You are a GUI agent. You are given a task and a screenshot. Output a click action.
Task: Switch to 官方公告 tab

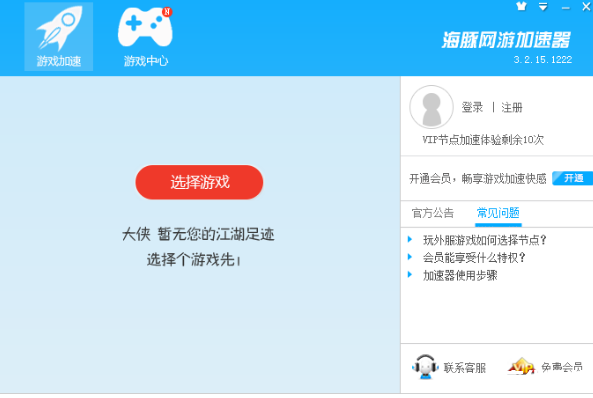click(x=433, y=213)
